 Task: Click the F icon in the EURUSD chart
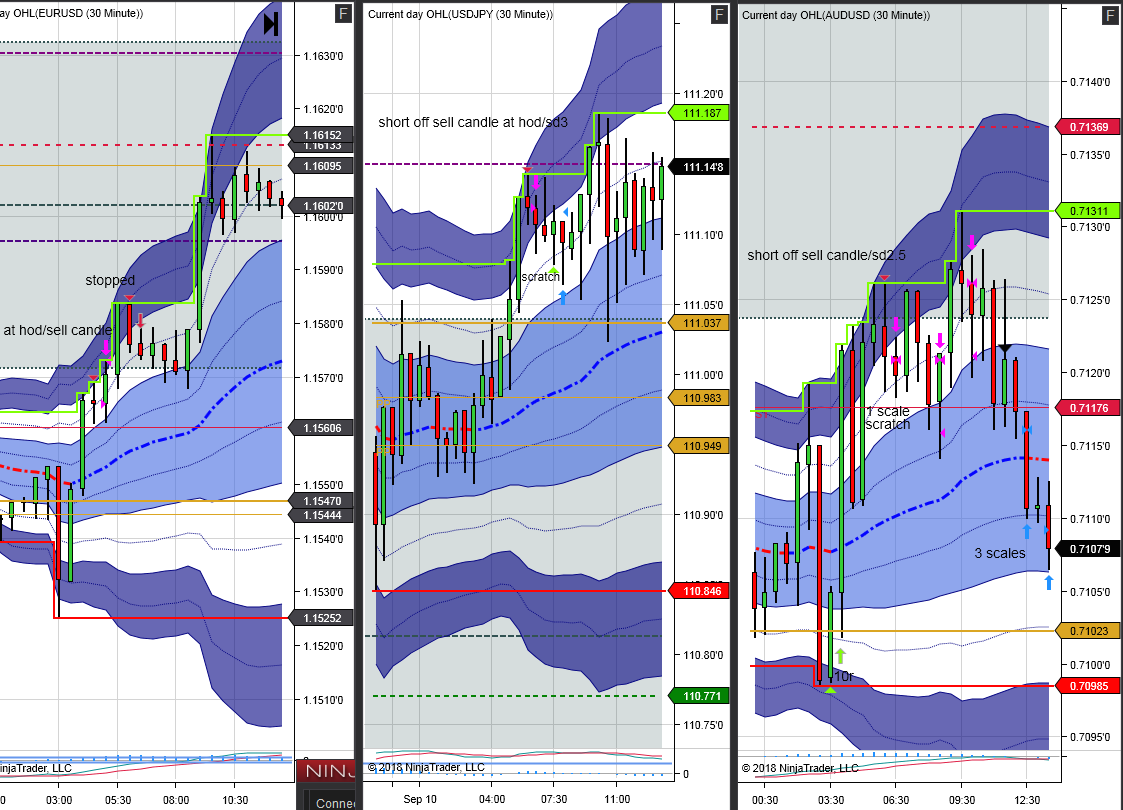343,14
